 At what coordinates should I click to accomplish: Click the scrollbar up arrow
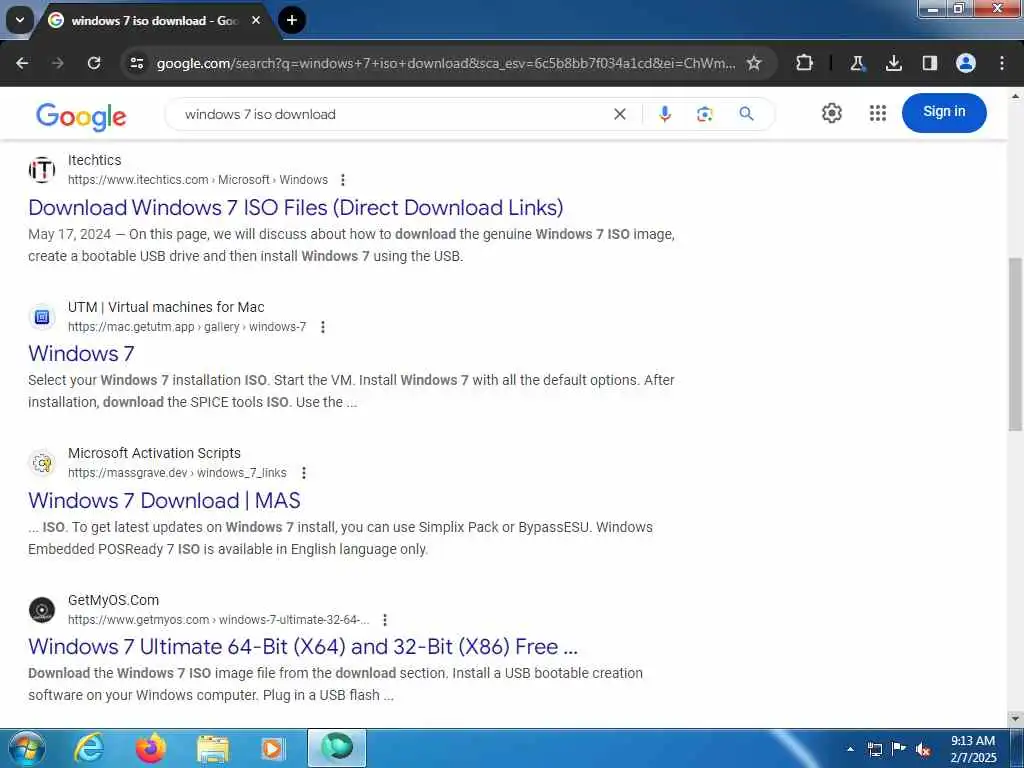tap(1015, 96)
